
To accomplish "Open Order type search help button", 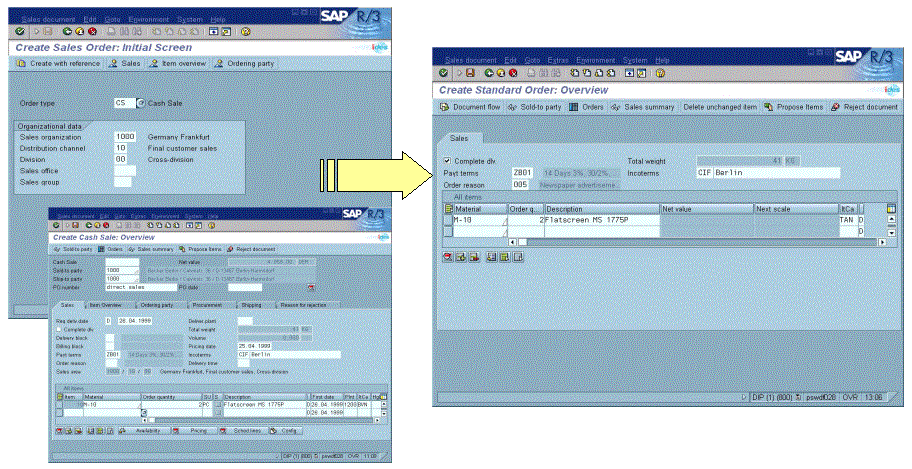I will [x=141, y=103].
